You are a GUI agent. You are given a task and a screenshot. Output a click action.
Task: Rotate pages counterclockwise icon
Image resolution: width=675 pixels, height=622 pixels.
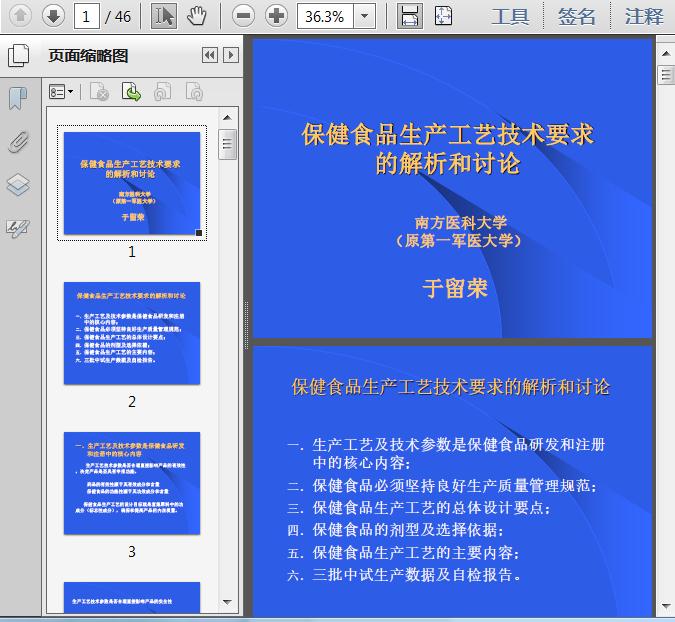tap(163, 92)
